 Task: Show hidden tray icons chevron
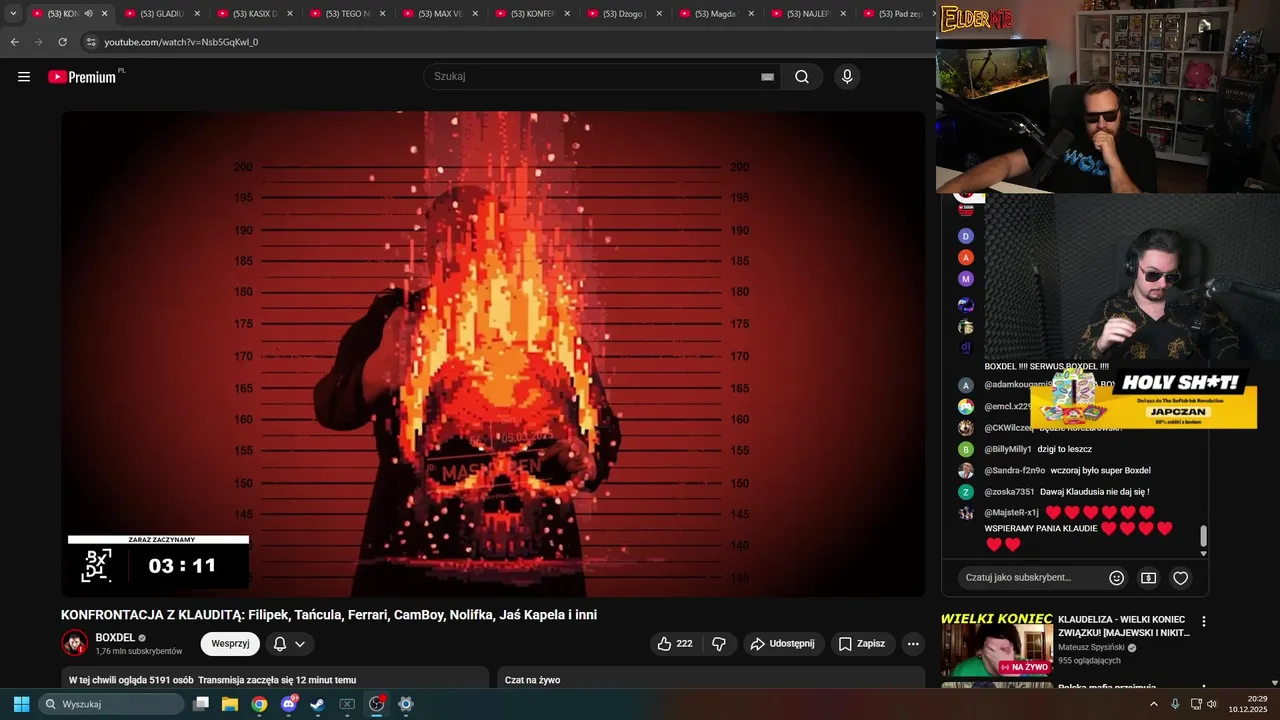(x=1153, y=704)
